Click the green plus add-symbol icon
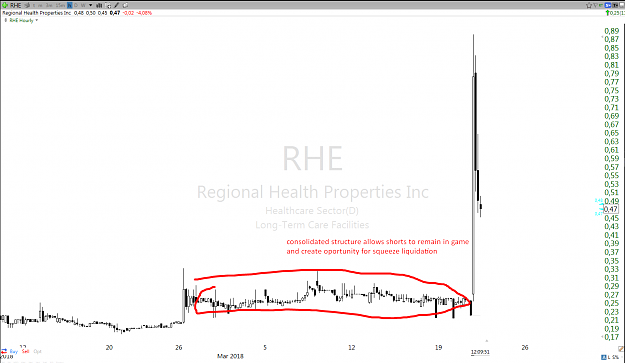 [5, 5]
